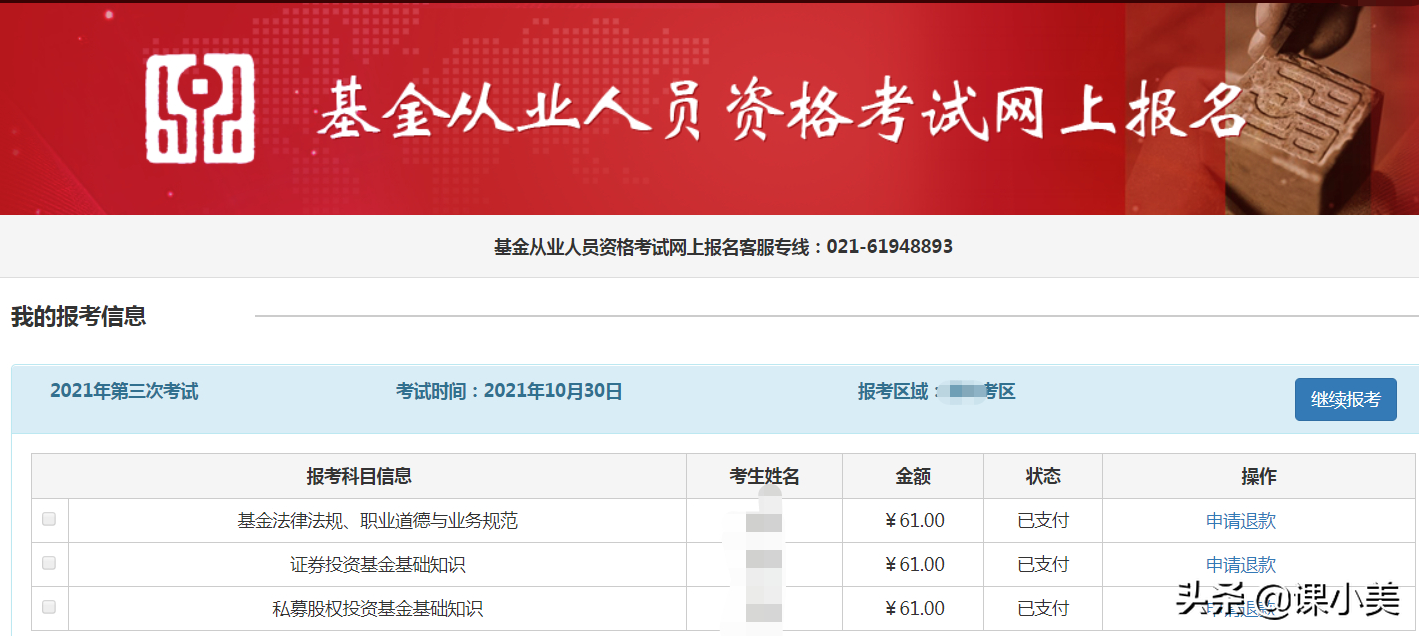This screenshot has height=636, width=1419.
Task: Check the 证券投资基金基础知识 checkbox
Action: coord(49,563)
